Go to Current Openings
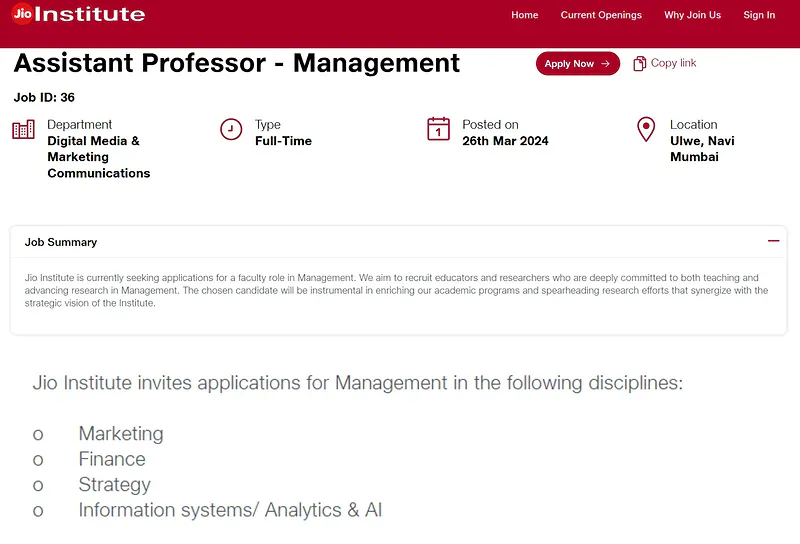The image size is (800, 544). pos(601,15)
